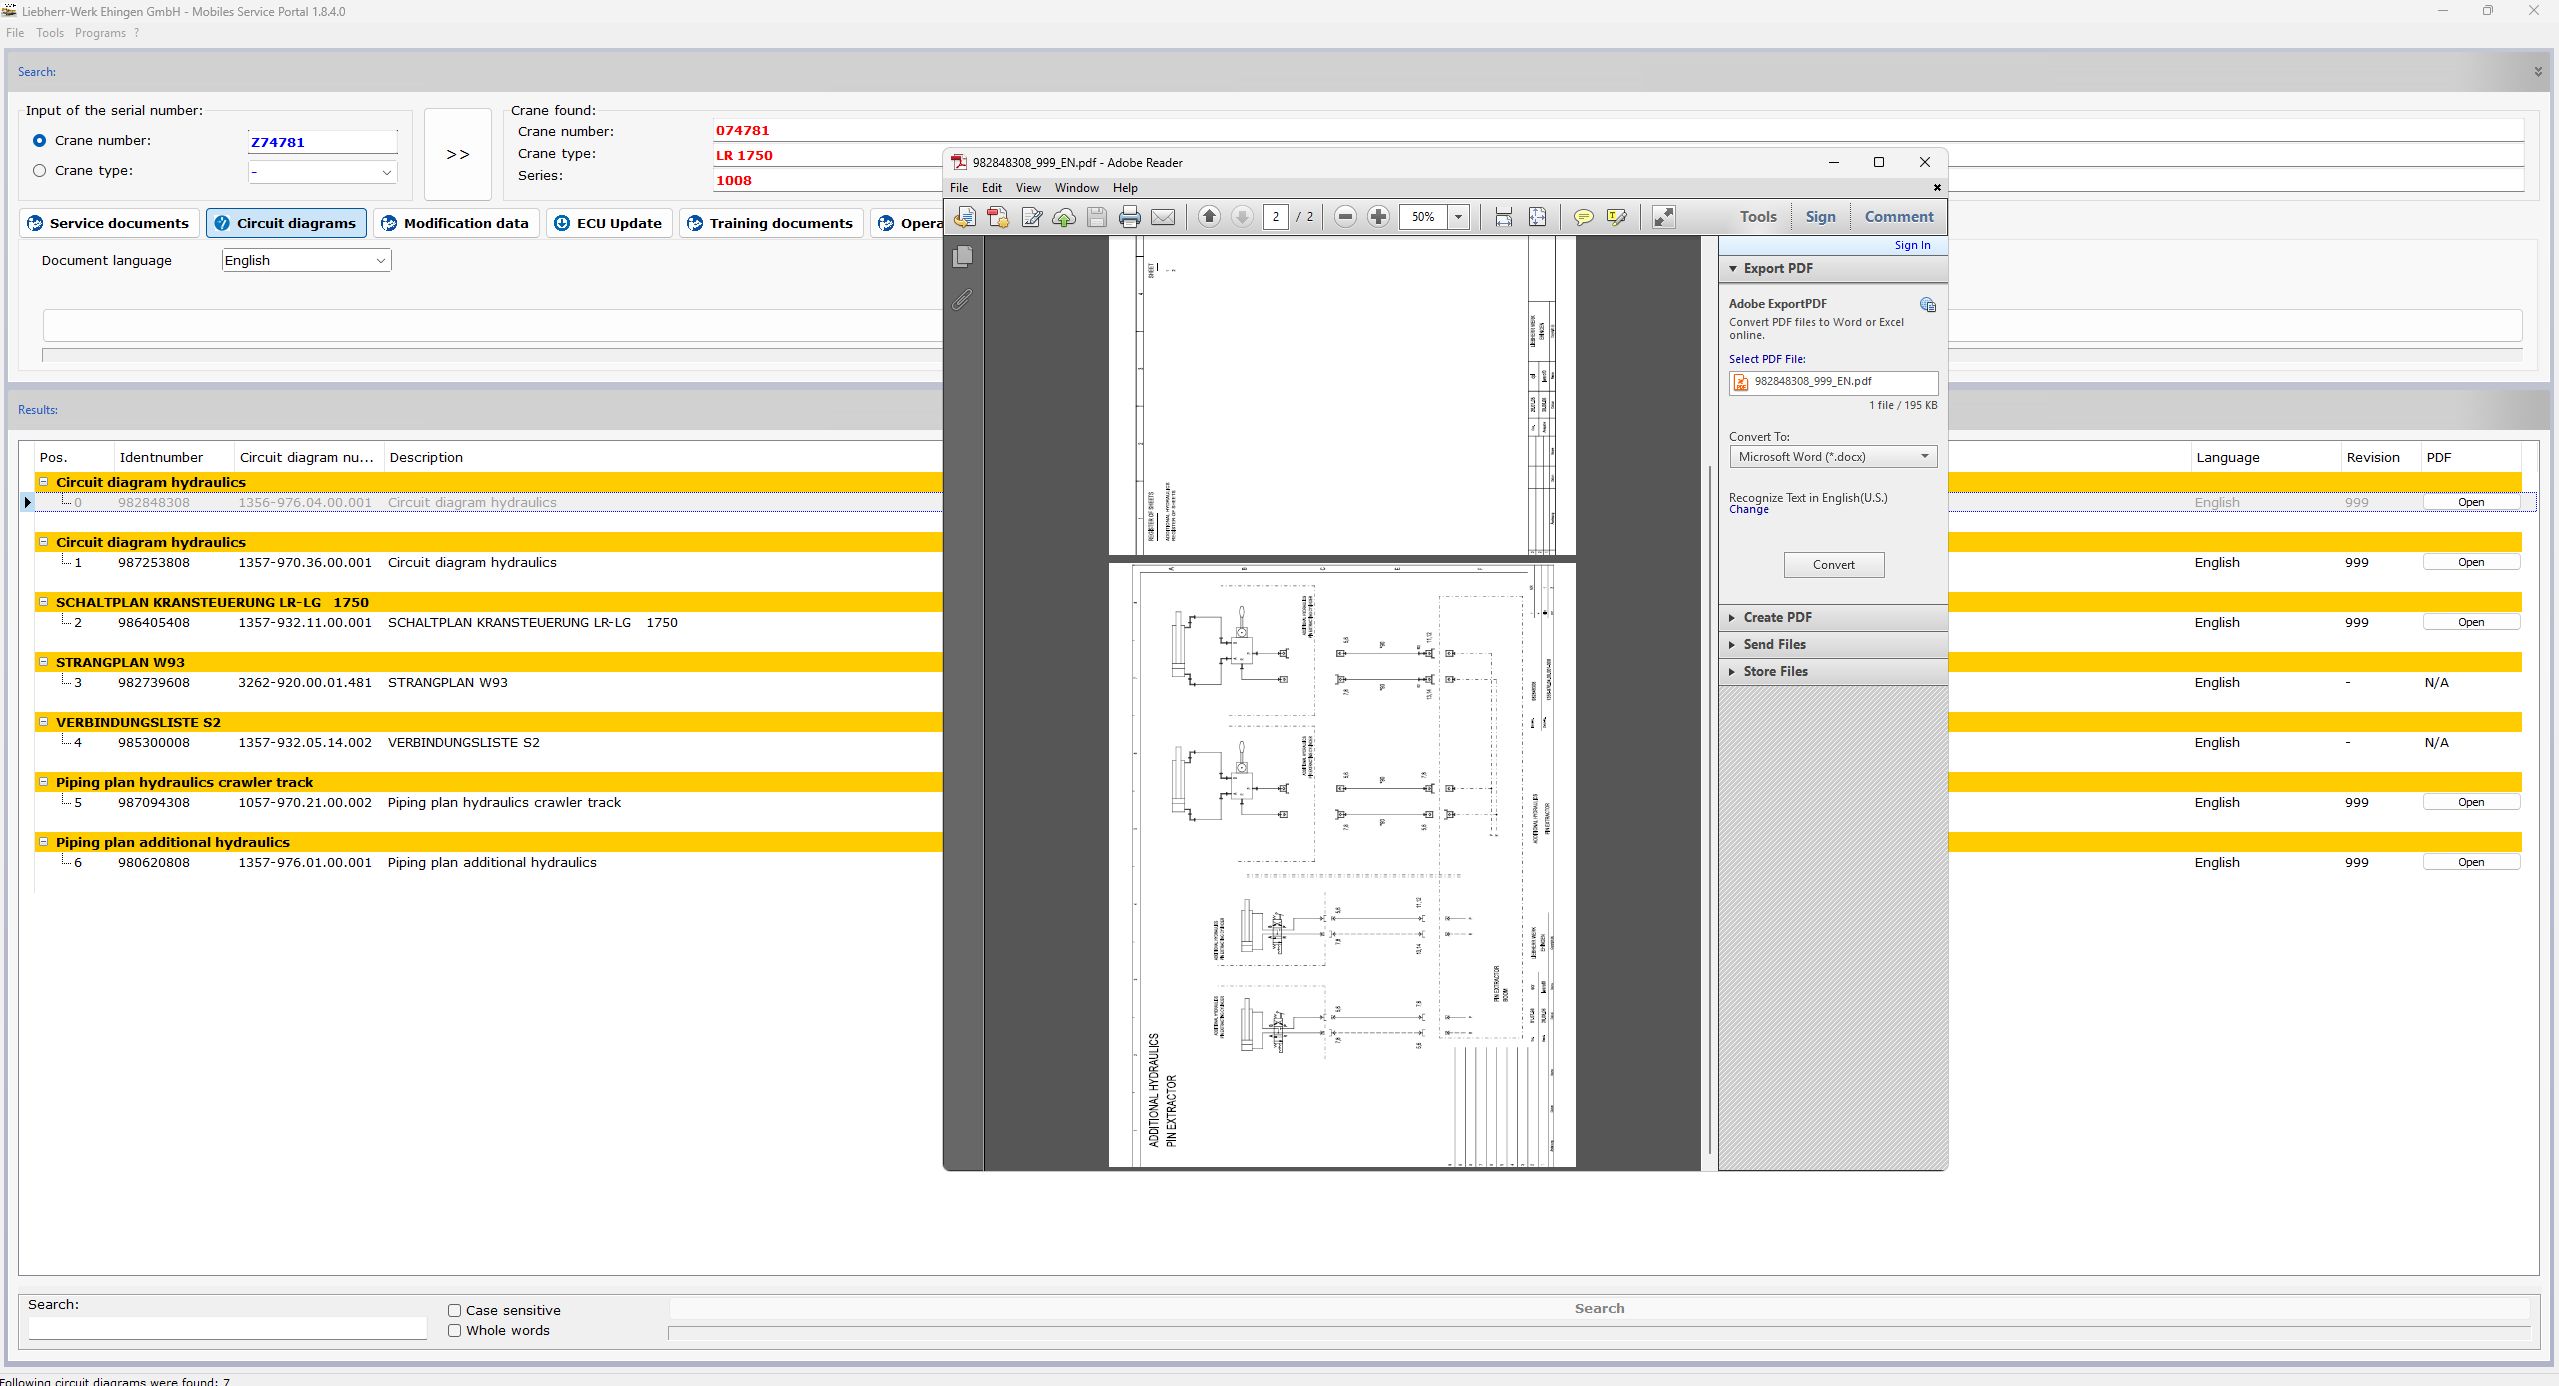Zoom in with the plus icon
Image resolution: width=2559 pixels, height=1386 pixels.
(x=1378, y=217)
